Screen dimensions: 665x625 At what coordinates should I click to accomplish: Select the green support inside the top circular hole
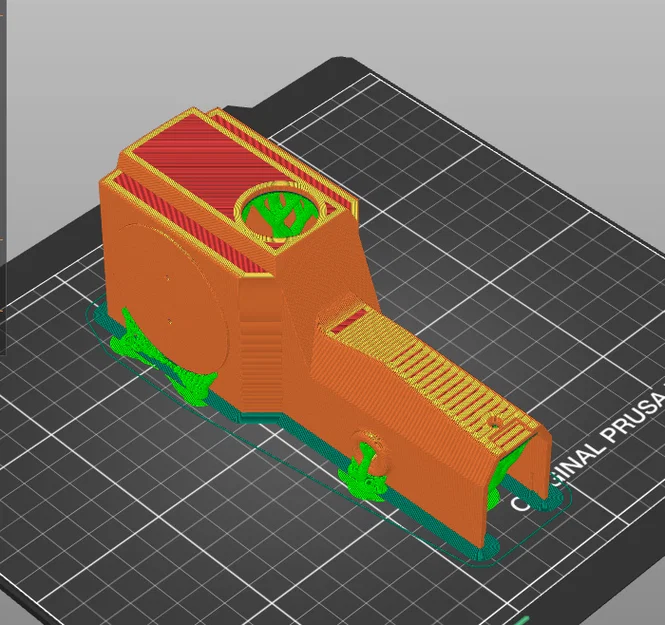[x=281, y=213]
